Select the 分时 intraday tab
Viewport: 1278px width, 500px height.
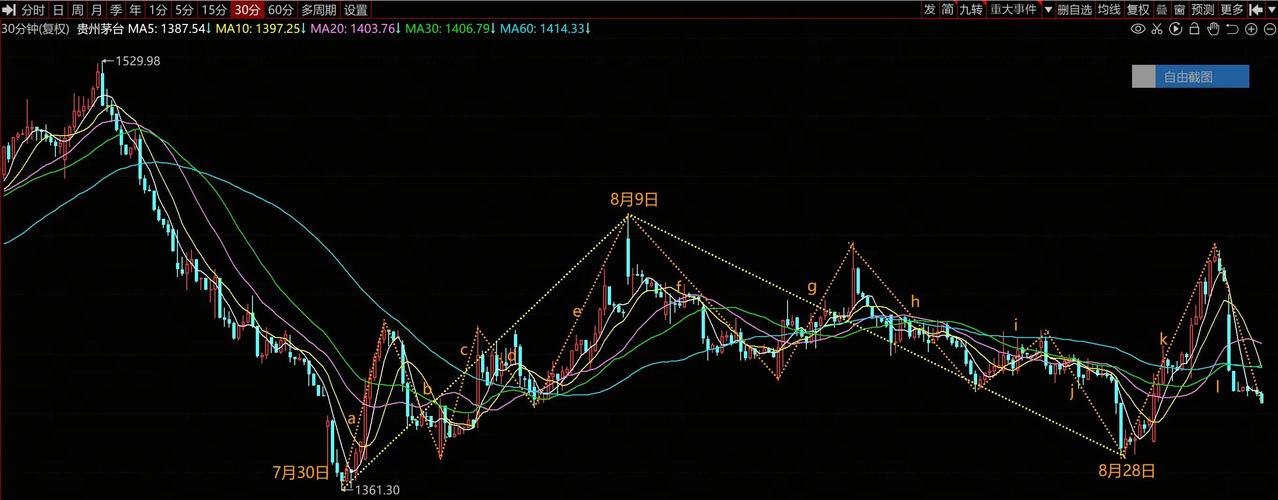pos(33,9)
